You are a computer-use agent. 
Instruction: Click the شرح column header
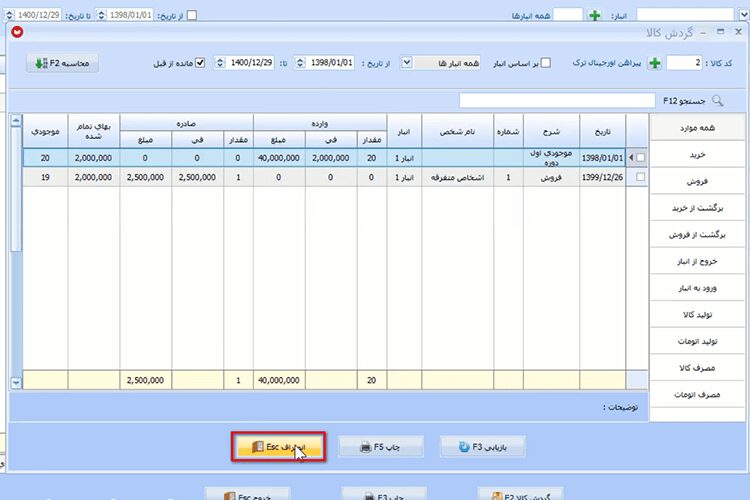(551, 132)
